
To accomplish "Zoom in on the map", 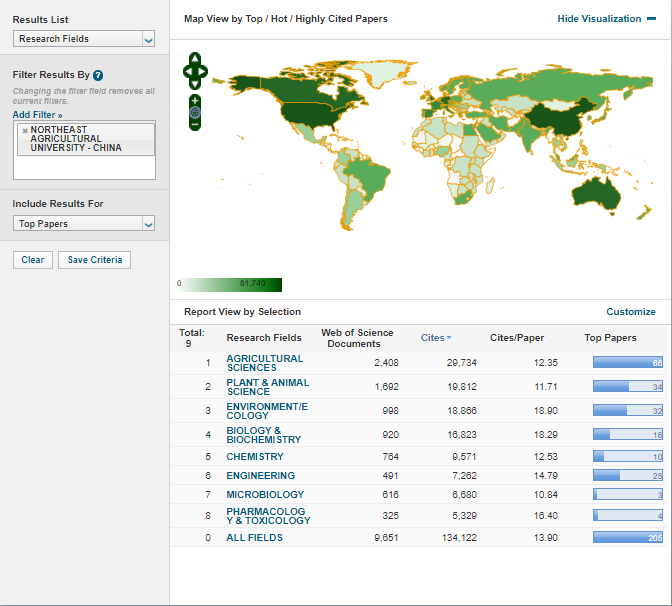I will 195,101.
